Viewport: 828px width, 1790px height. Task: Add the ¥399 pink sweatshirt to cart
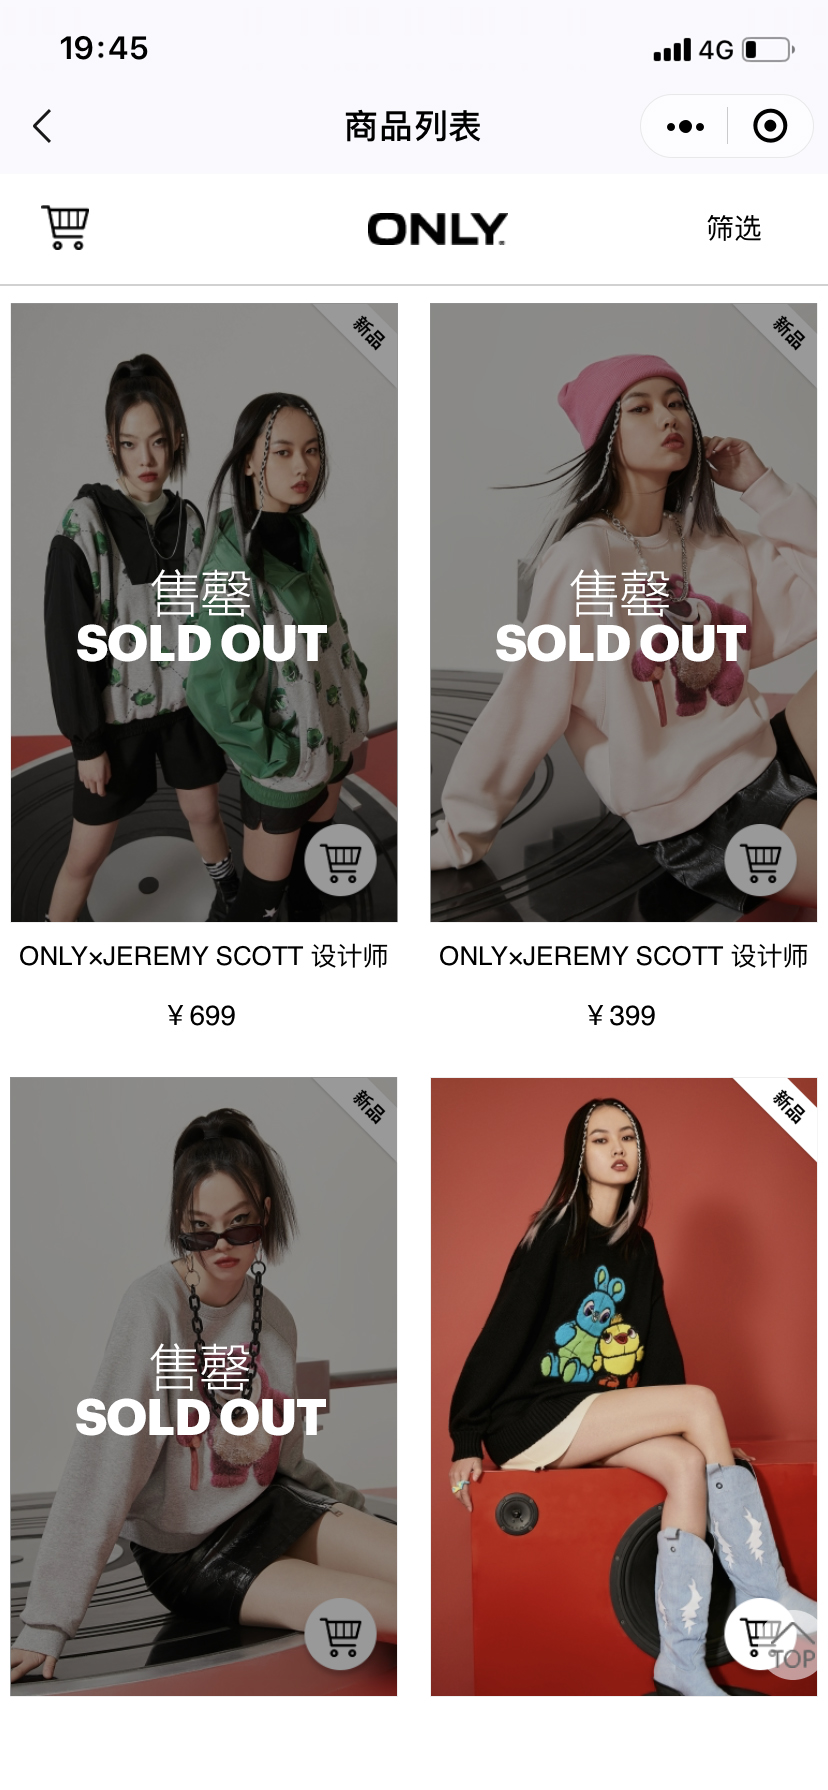tap(761, 860)
